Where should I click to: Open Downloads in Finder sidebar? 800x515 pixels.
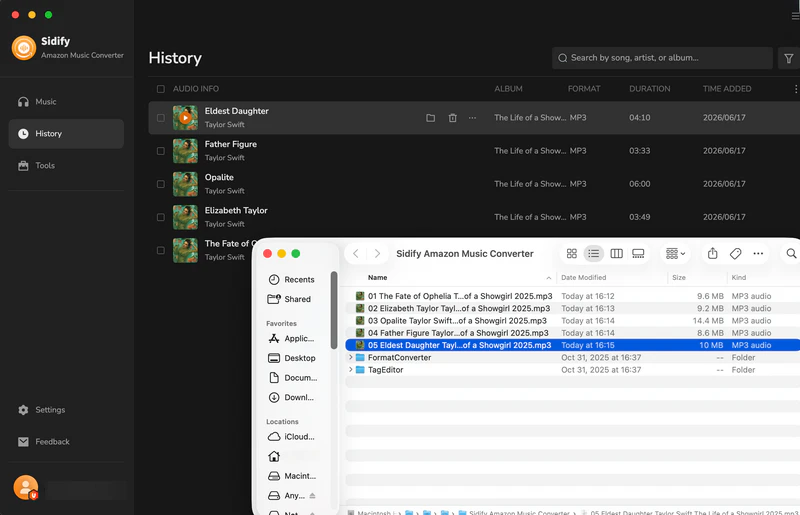tap(291, 398)
